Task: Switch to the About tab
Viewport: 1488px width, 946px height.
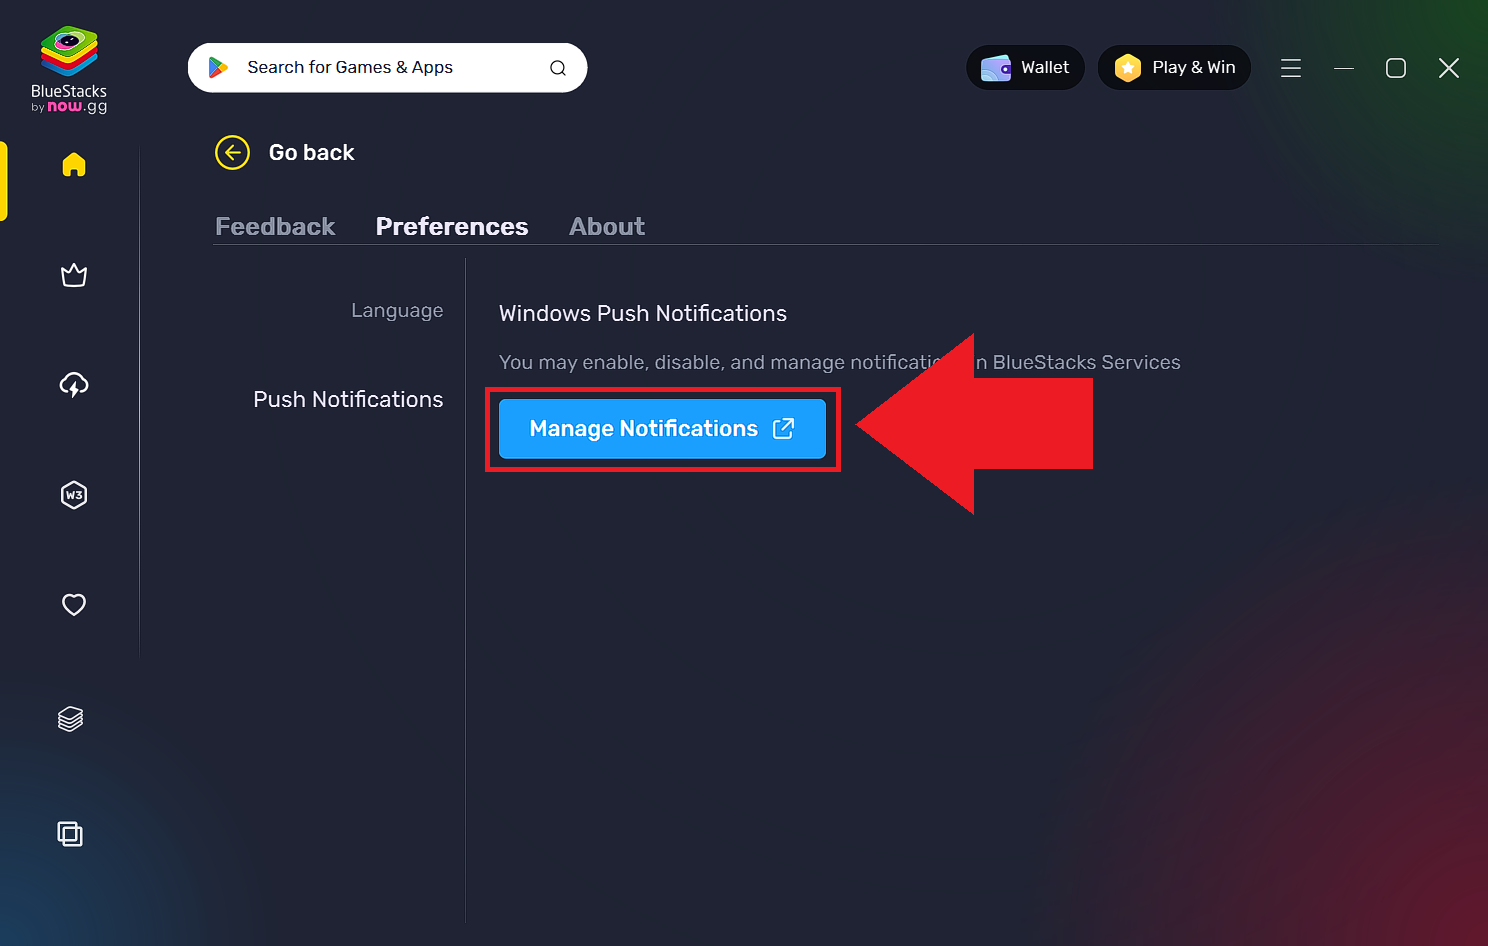Action: [x=606, y=226]
